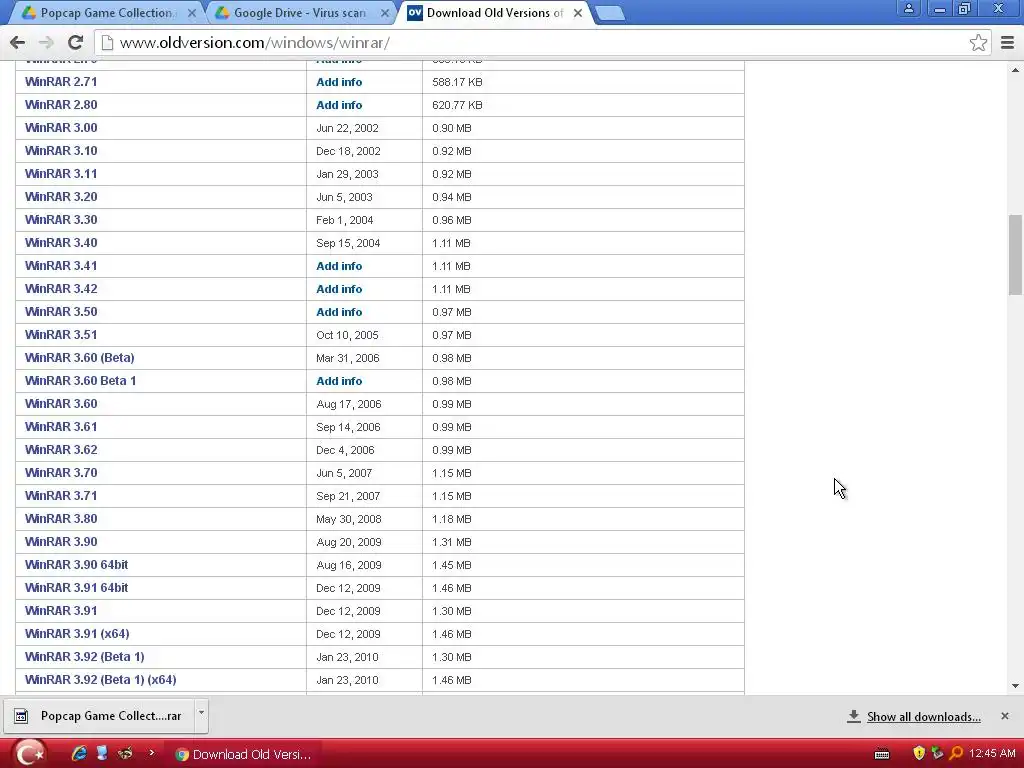
Task: Select the Download Old Versions tab
Action: pos(494,12)
